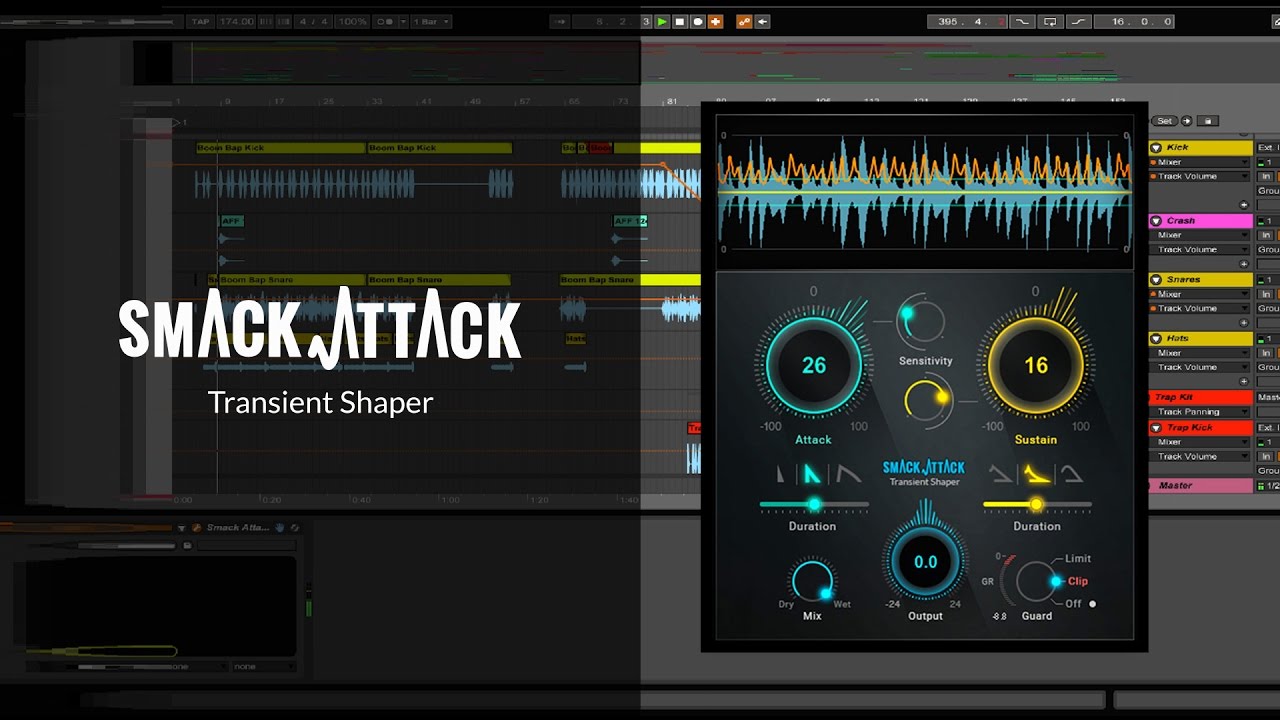Start playback with the green Play button

(x=662, y=21)
